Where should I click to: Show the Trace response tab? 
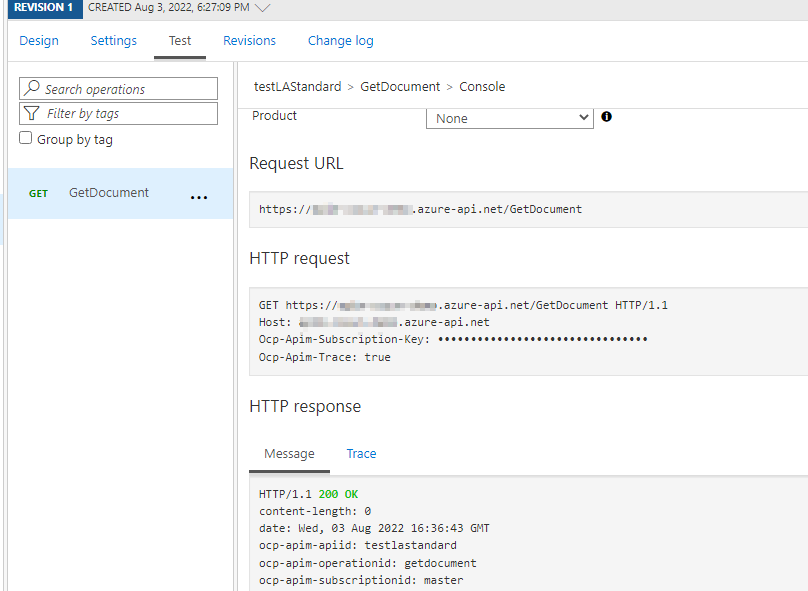point(361,454)
